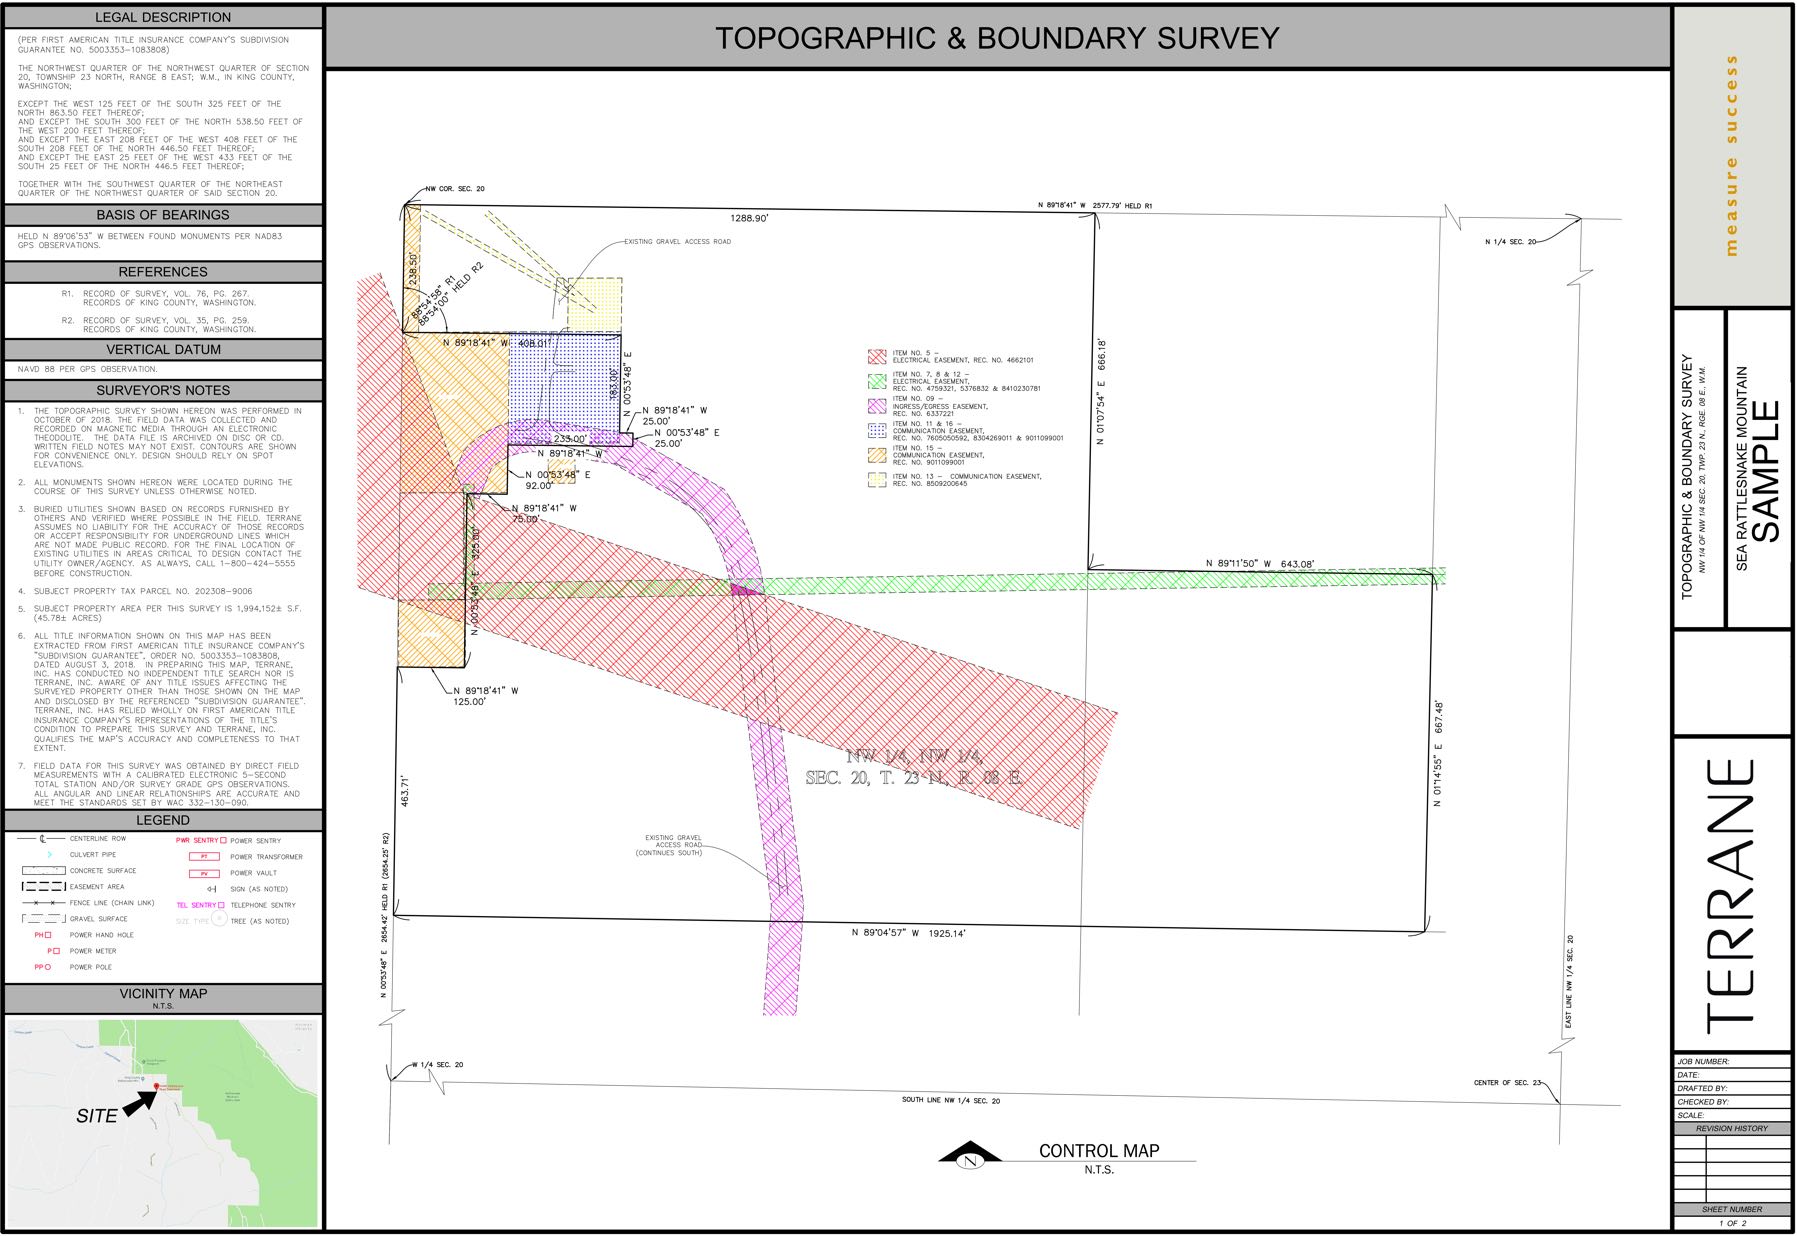This screenshot has height=1236, width=1797.
Task: Click the Job Number field in title block
Action: click(1731, 1061)
